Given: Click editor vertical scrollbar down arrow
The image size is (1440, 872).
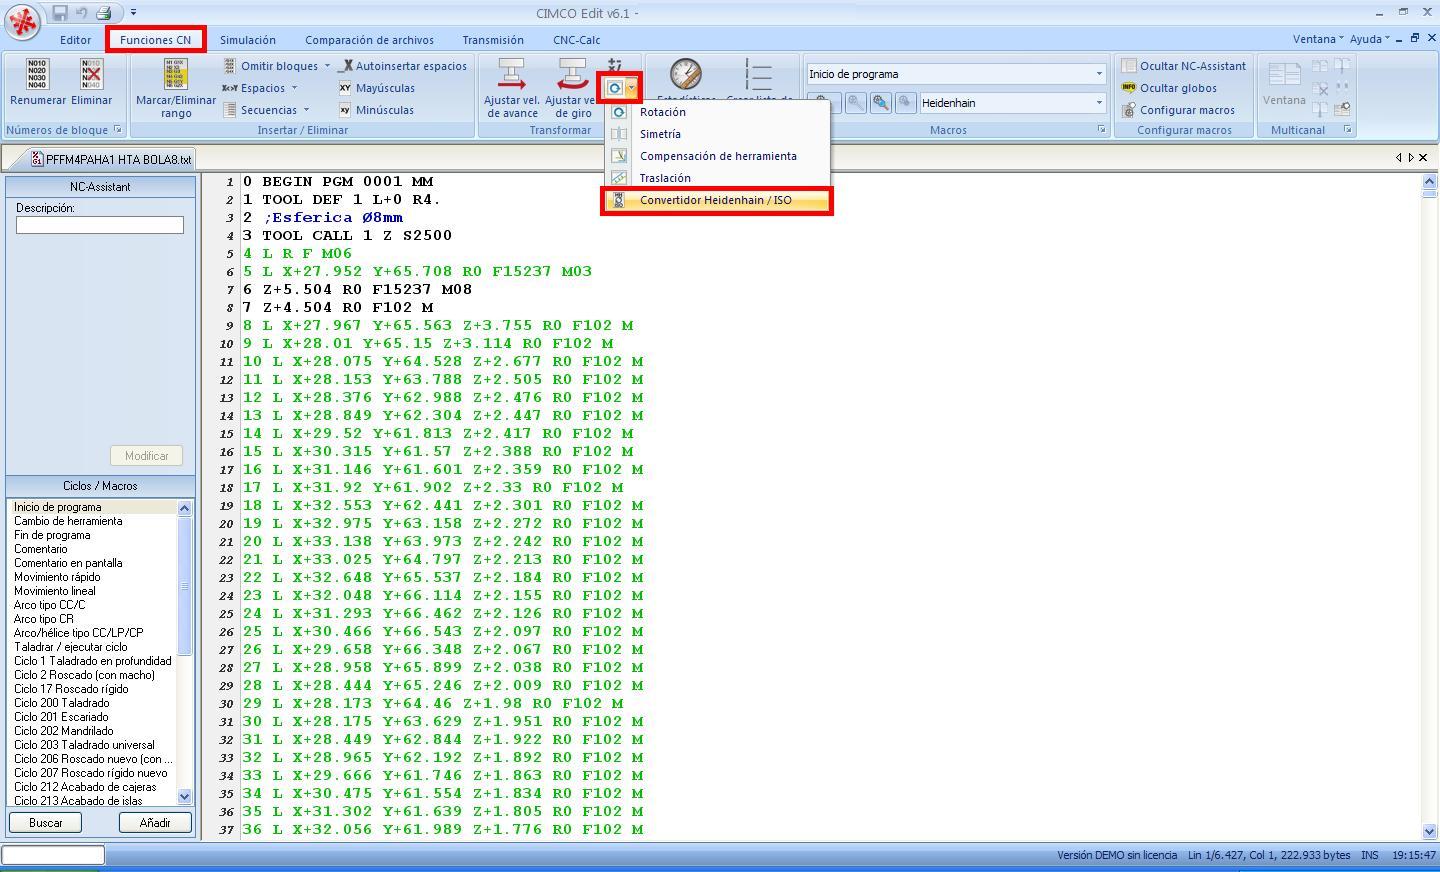Looking at the screenshot, I should tap(1428, 831).
